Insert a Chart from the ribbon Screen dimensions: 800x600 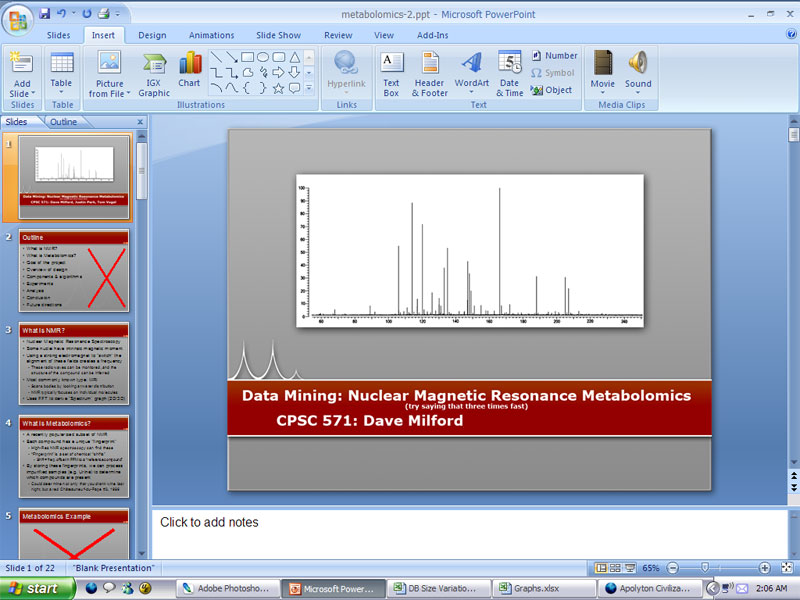(x=189, y=72)
